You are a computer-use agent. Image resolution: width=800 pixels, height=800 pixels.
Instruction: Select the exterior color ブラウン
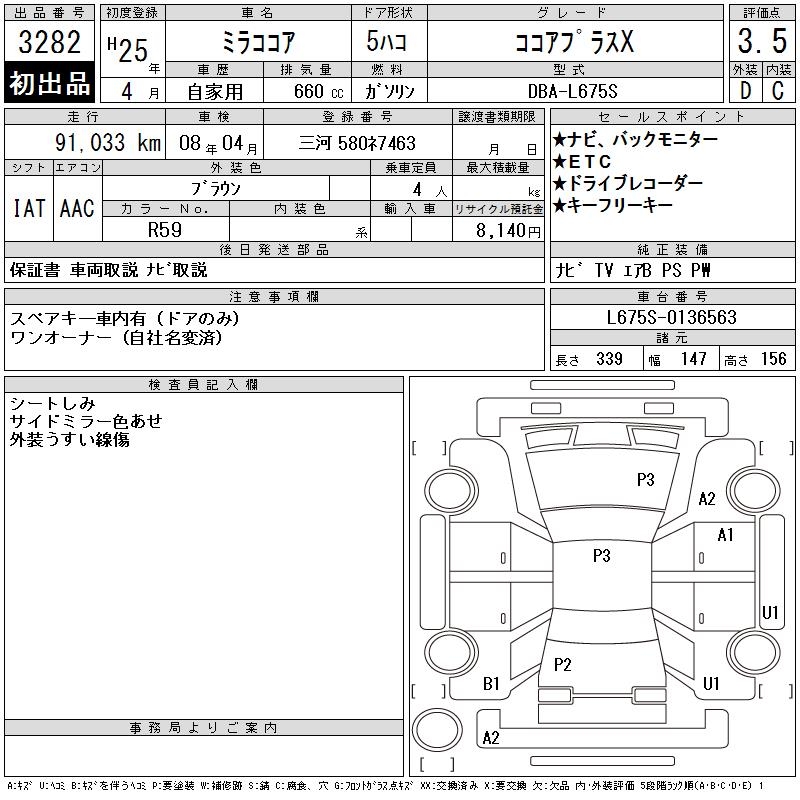click(215, 189)
